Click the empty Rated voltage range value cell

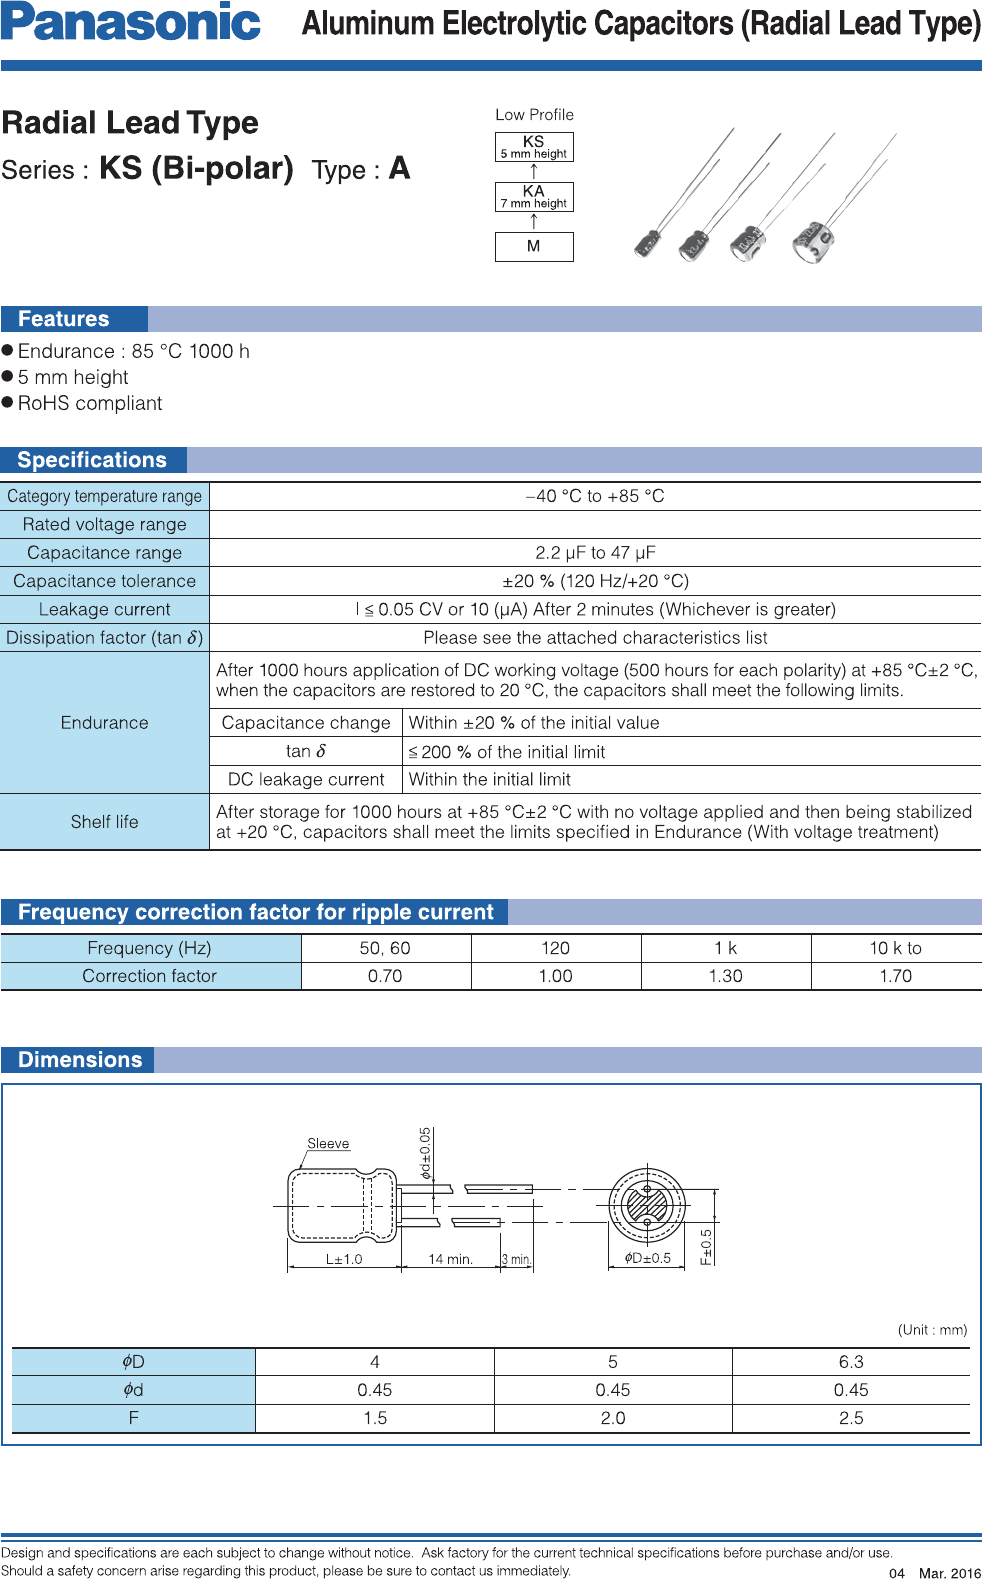pyautogui.click(x=595, y=524)
